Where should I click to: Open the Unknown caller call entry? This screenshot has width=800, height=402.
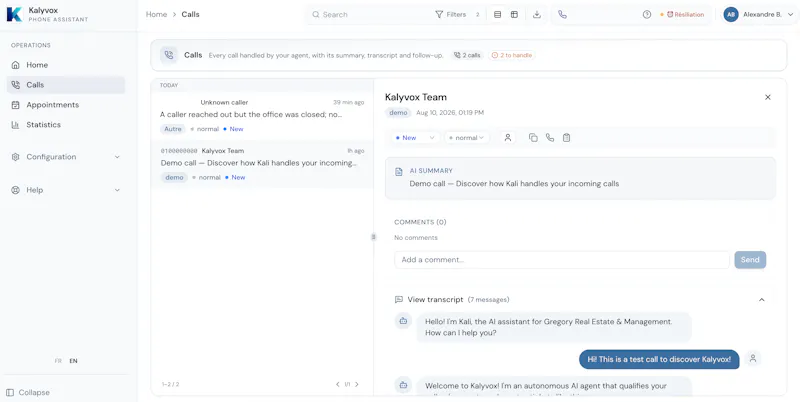(262, 115)
